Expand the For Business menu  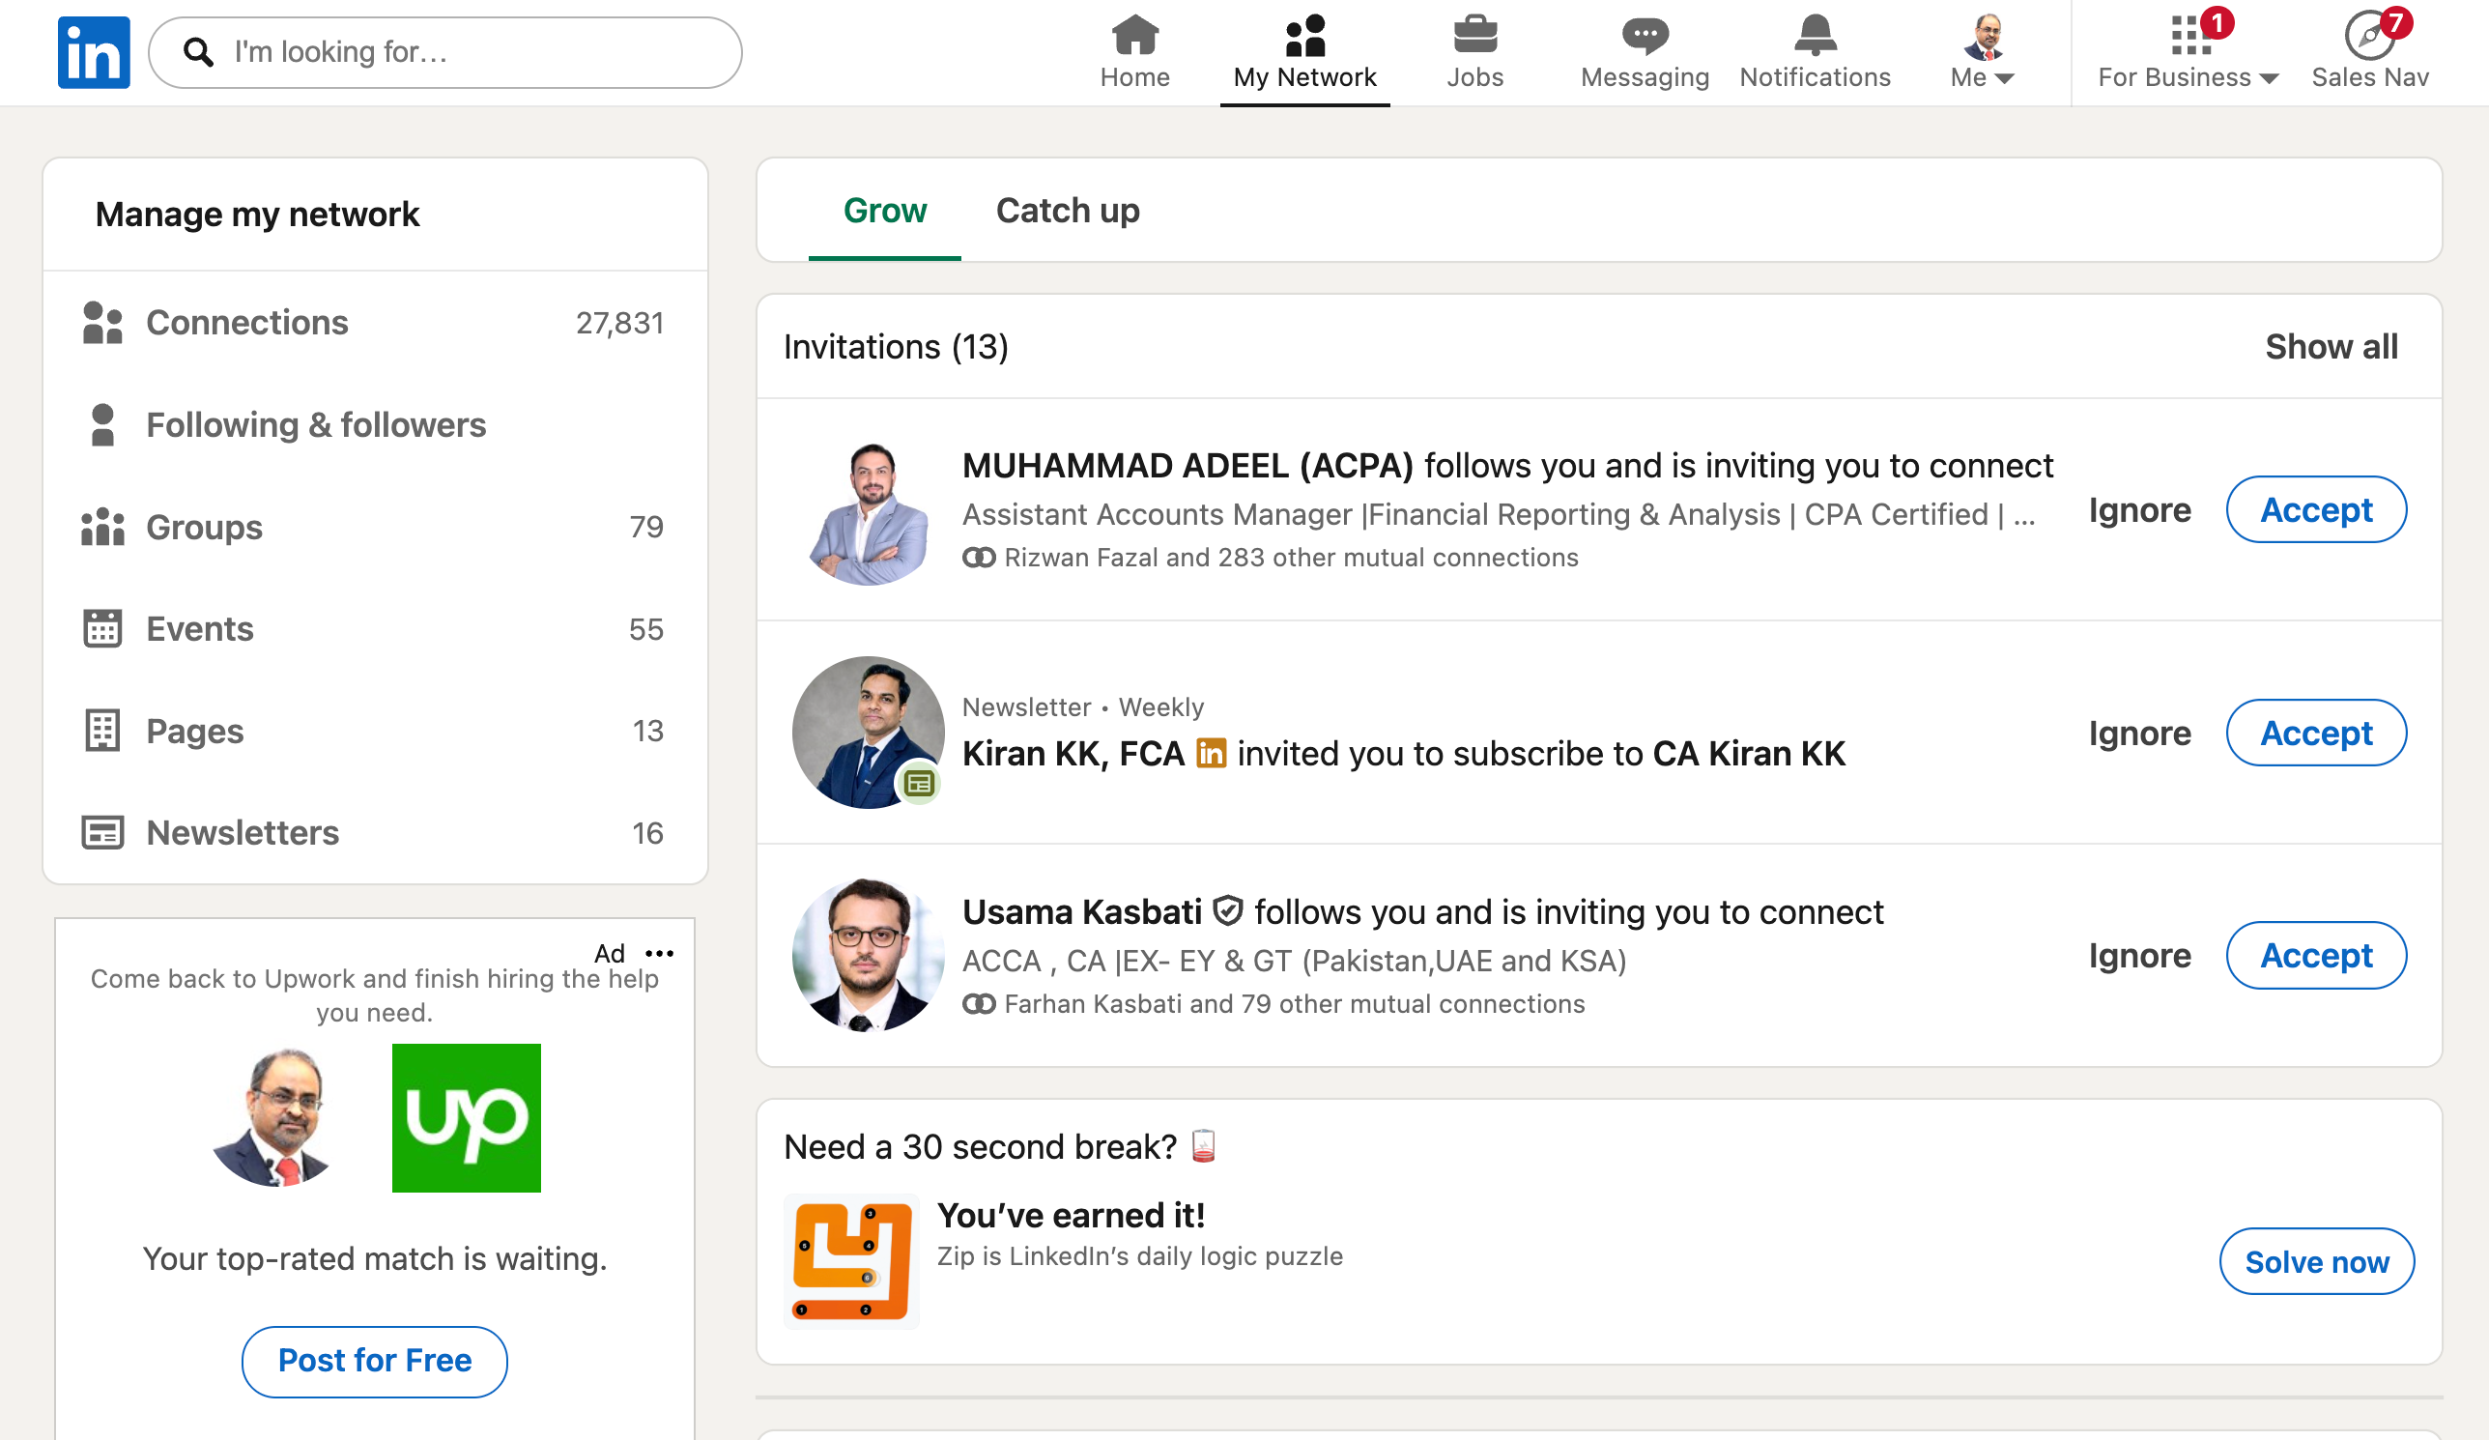(x=2187, y=52)
